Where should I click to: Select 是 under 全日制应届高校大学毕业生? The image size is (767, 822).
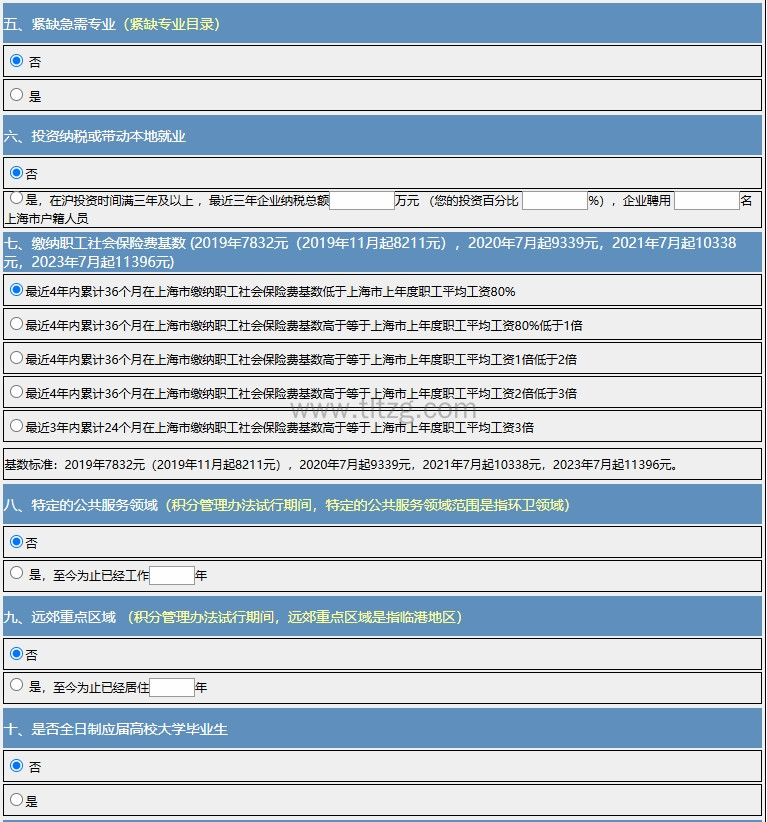[x=16, y=799]
